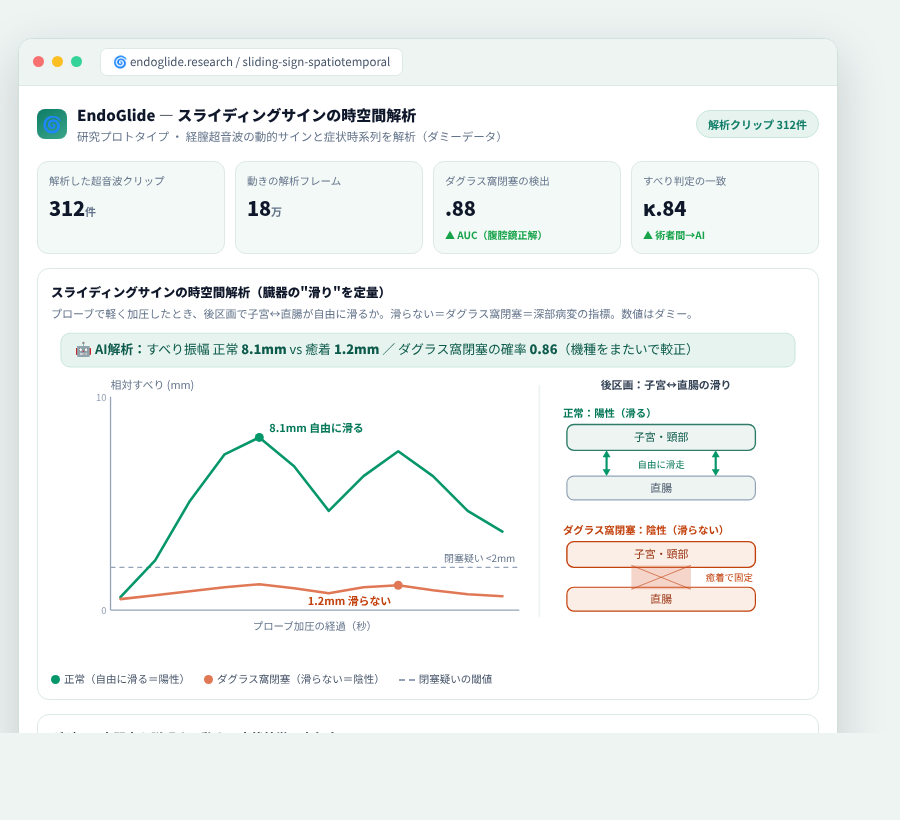Click the 癒着で固定 label
Image resolution: width=900 pixels, height=820 pixels.
pyautogui.click(x=729, y=578)
